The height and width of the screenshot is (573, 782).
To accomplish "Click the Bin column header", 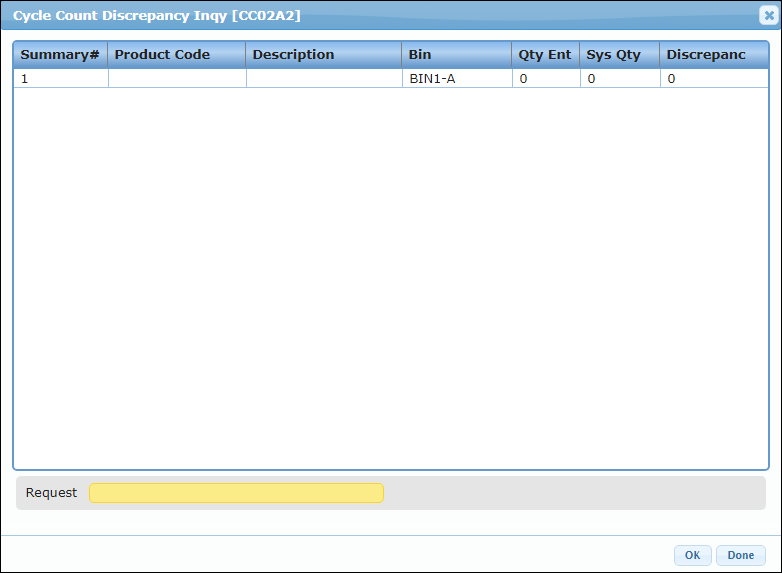I will [x=456, y=55].
